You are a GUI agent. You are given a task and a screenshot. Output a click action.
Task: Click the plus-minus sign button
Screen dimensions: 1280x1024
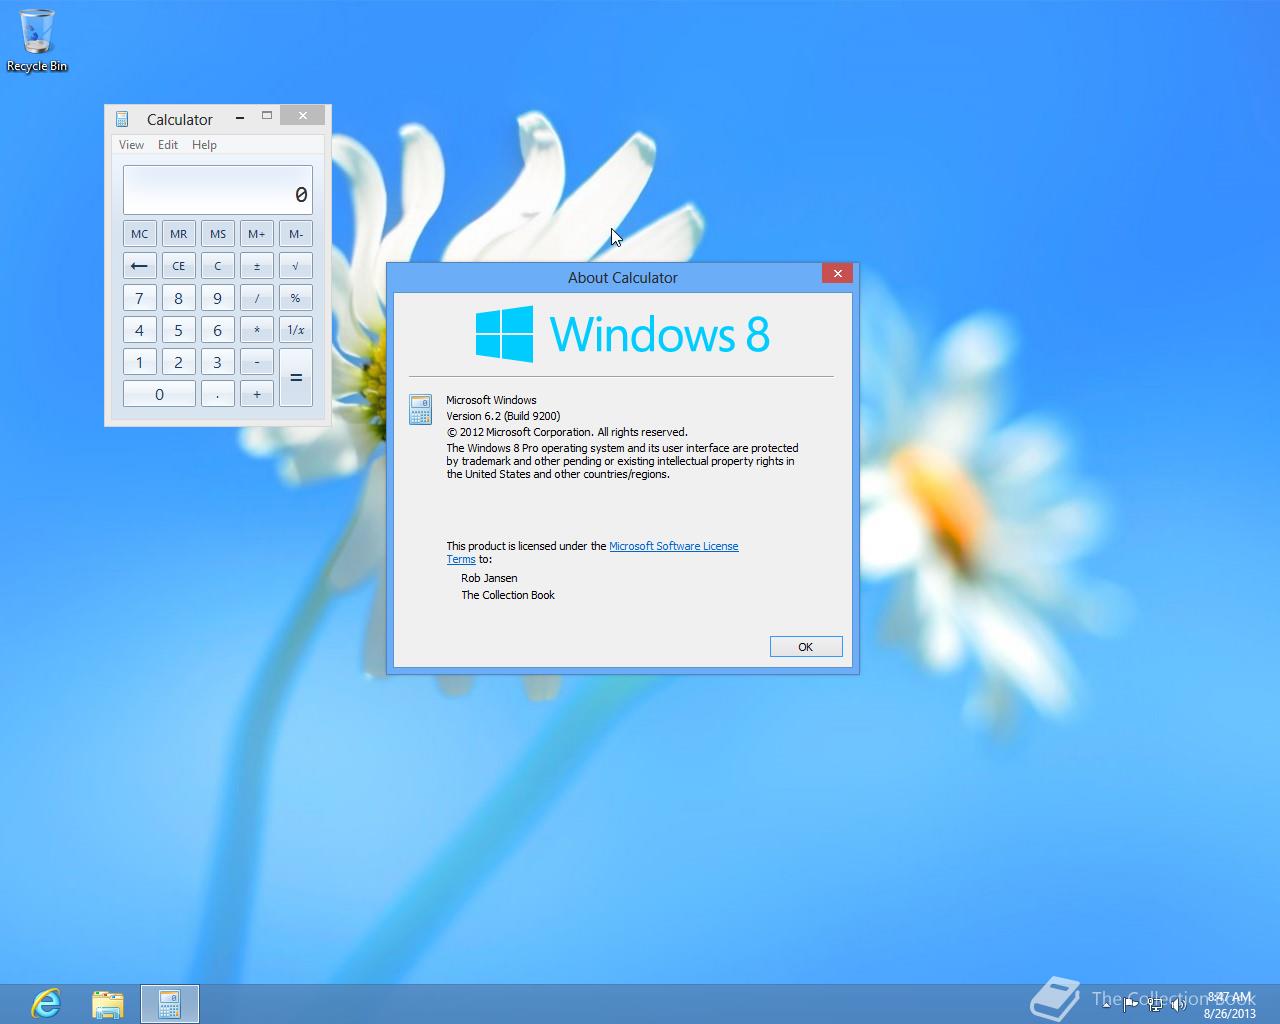(x=257, y=266)
